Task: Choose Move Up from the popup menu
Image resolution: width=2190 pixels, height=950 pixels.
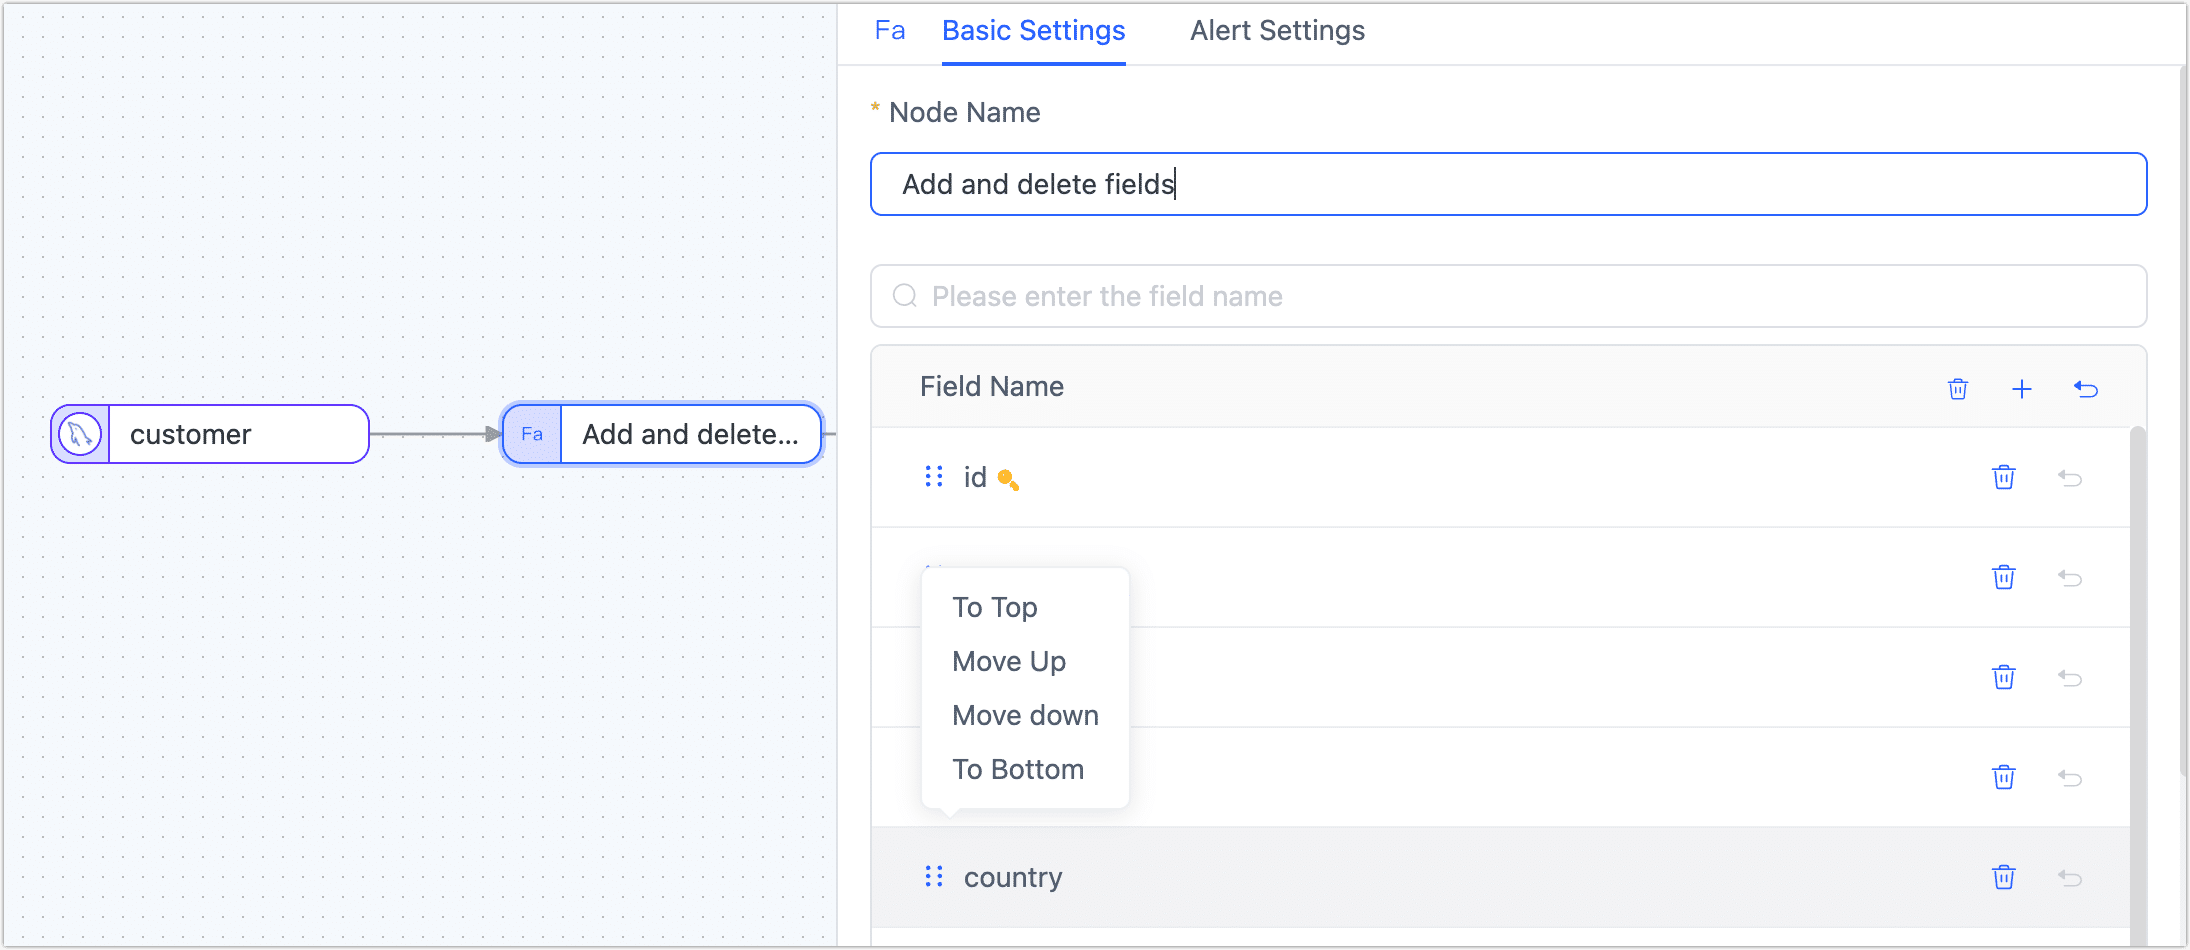Action: pyautogui.click(x=1008, y=661)
